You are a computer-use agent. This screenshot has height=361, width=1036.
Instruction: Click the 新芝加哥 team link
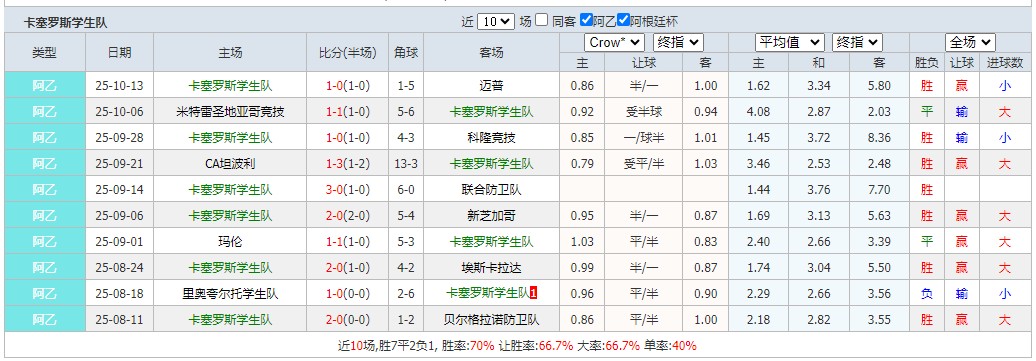(492, 216)
